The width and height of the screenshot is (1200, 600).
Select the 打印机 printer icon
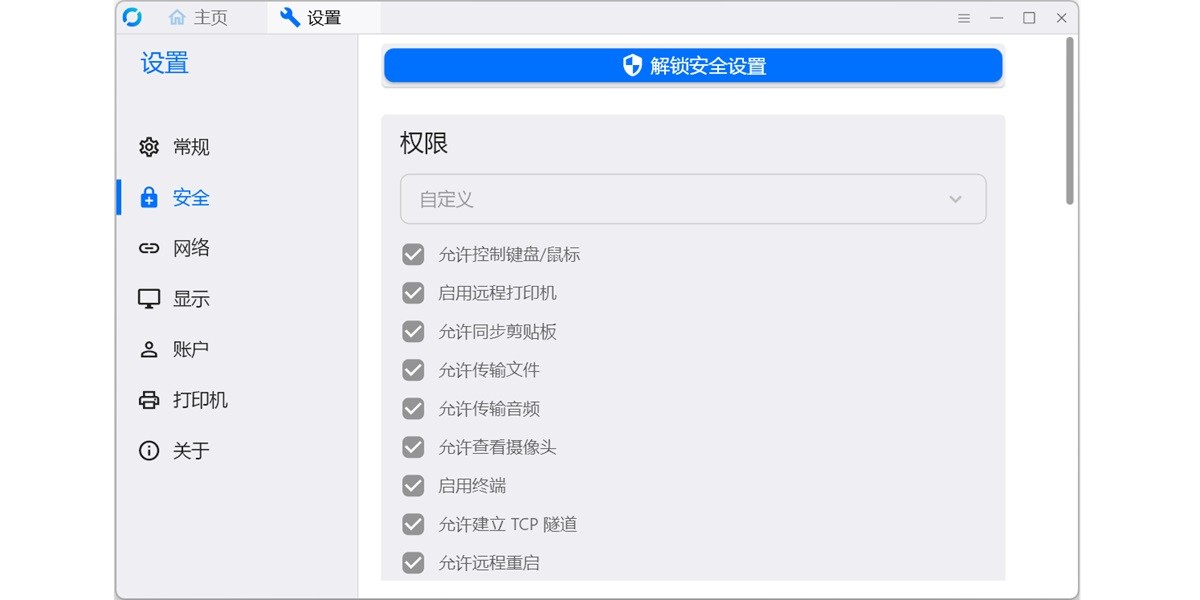148,399
